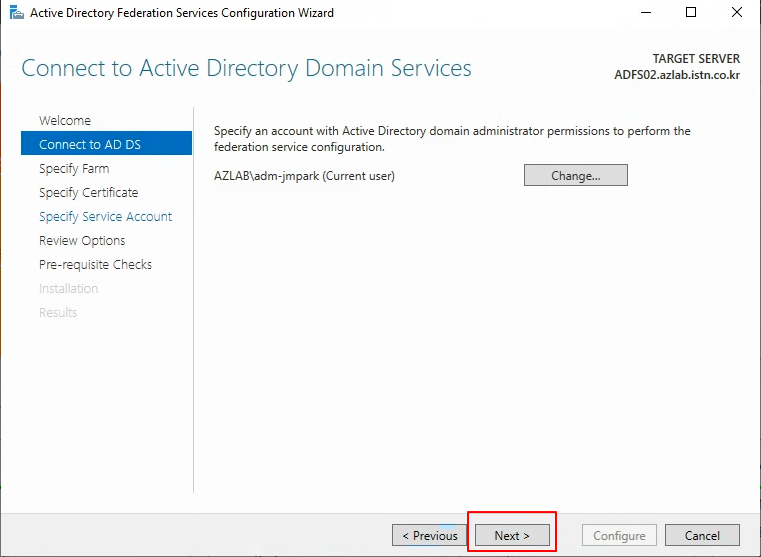
Task: Jump to Specify Service Account step
Action: pyautogui.click(x=105, y=216)
